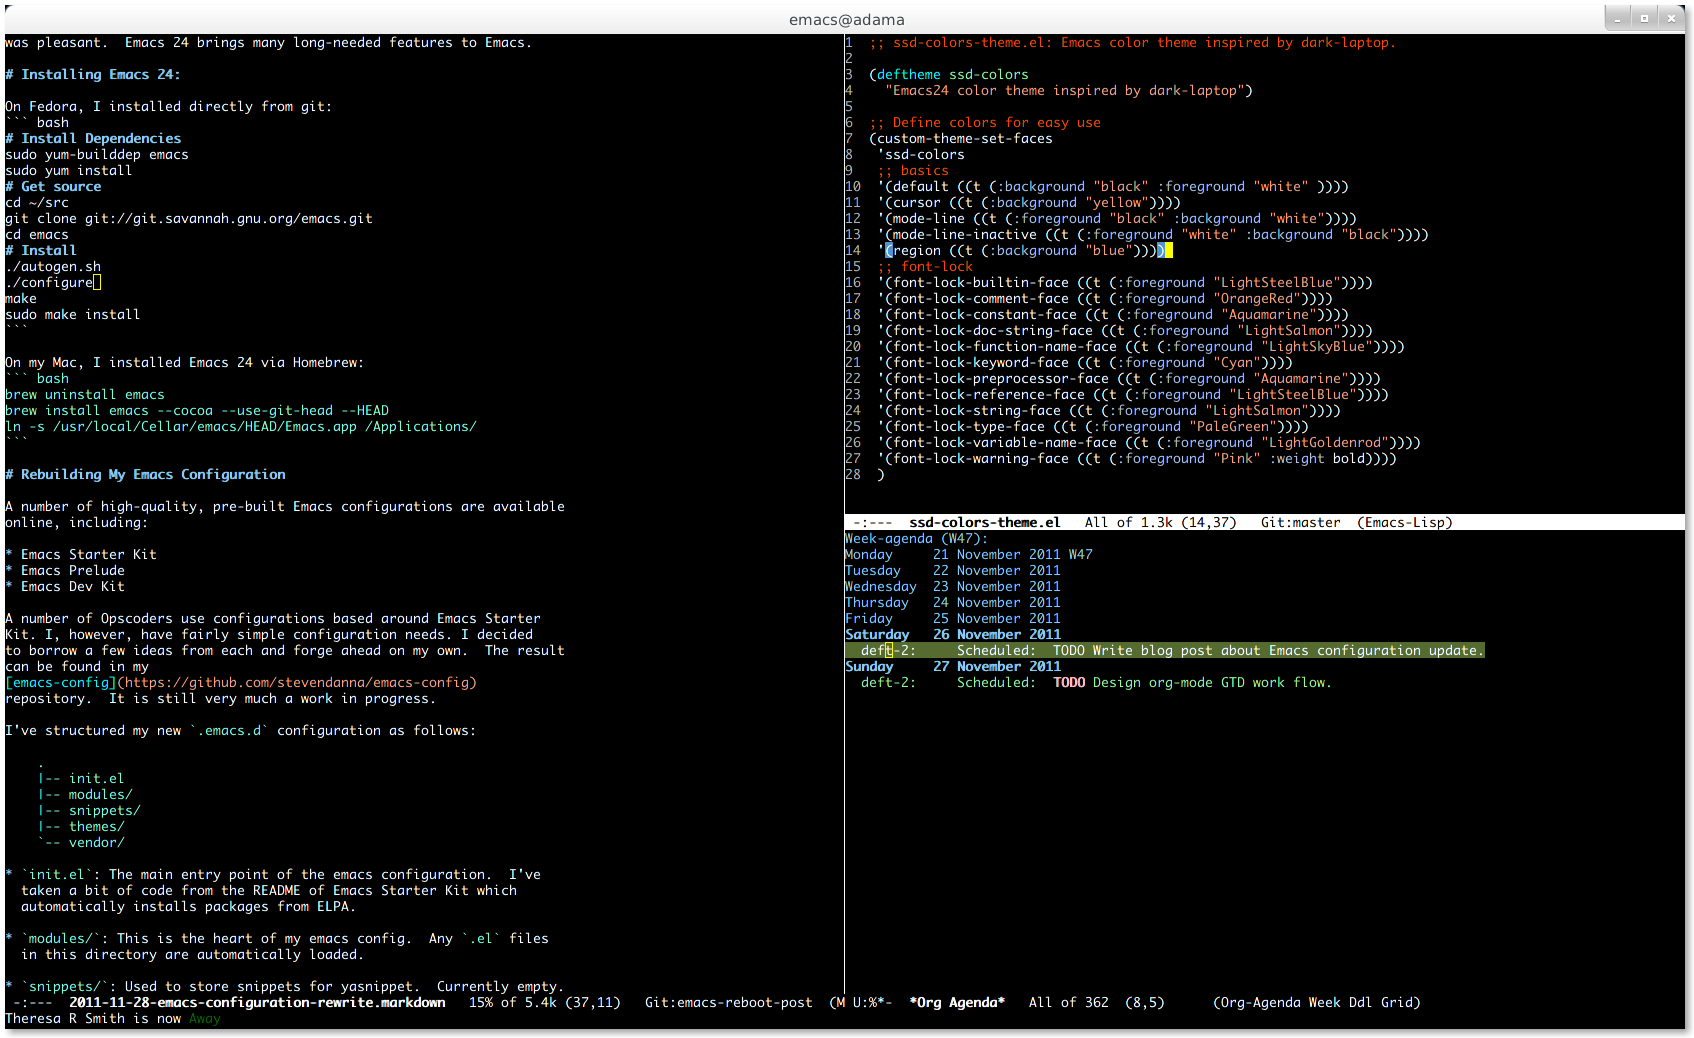Screen dimensions: 1694x1038
Task: Click the 'ln -s /usr/local/Cellar' line
Action: (241, 426)
